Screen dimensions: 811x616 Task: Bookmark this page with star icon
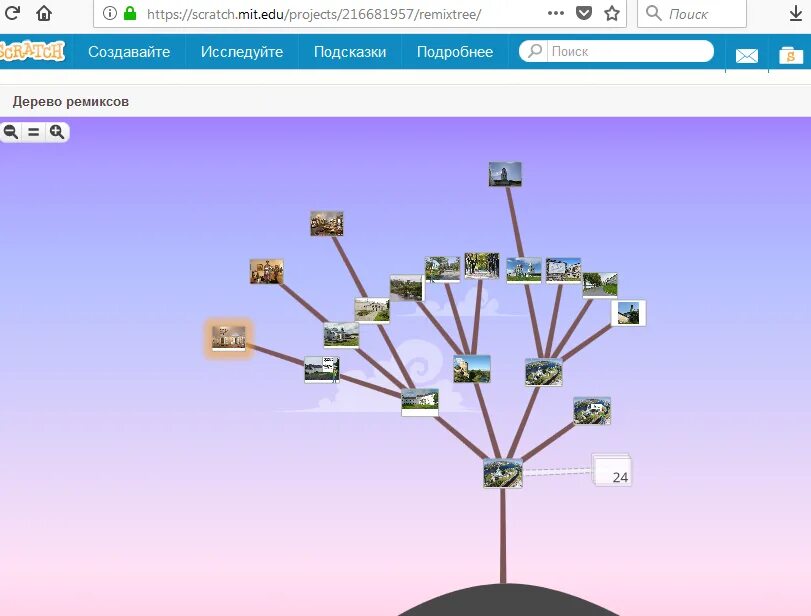pyautogui.click(x=612, y=13)
